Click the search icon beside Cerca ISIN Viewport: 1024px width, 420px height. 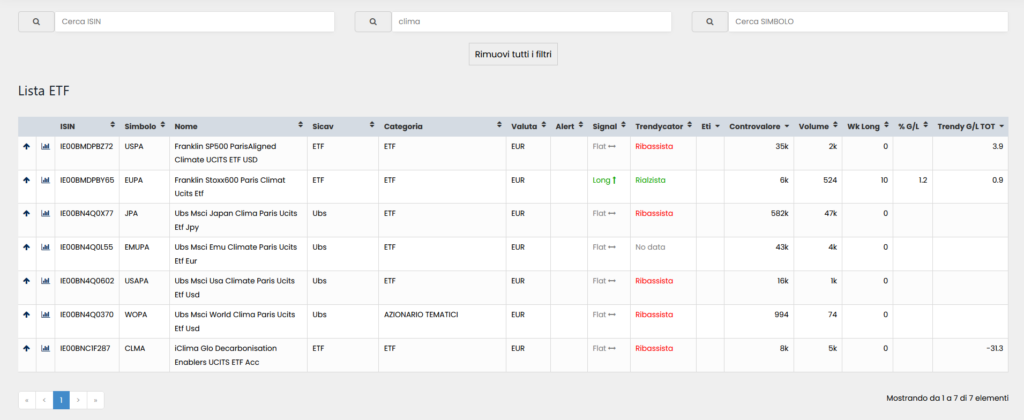[x=36, y=21]
